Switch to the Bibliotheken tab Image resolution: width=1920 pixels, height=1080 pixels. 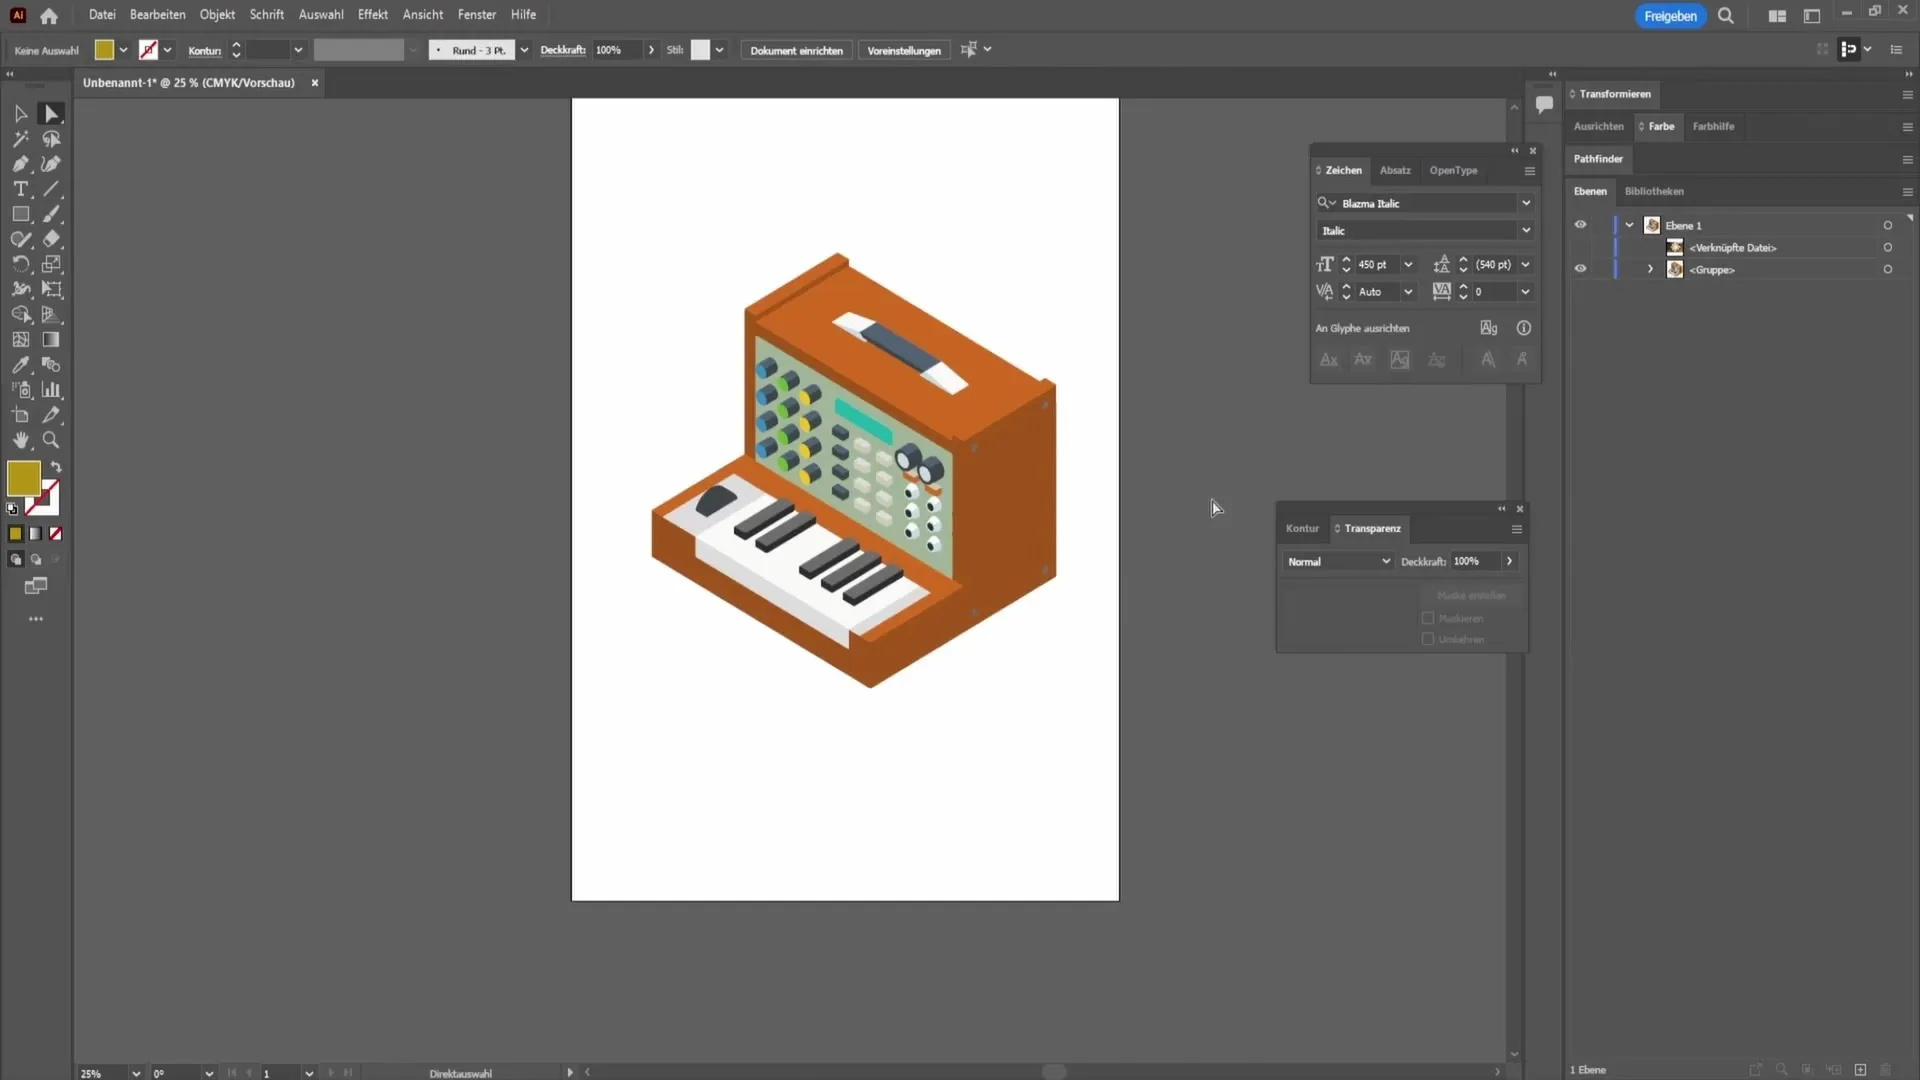1654,191
